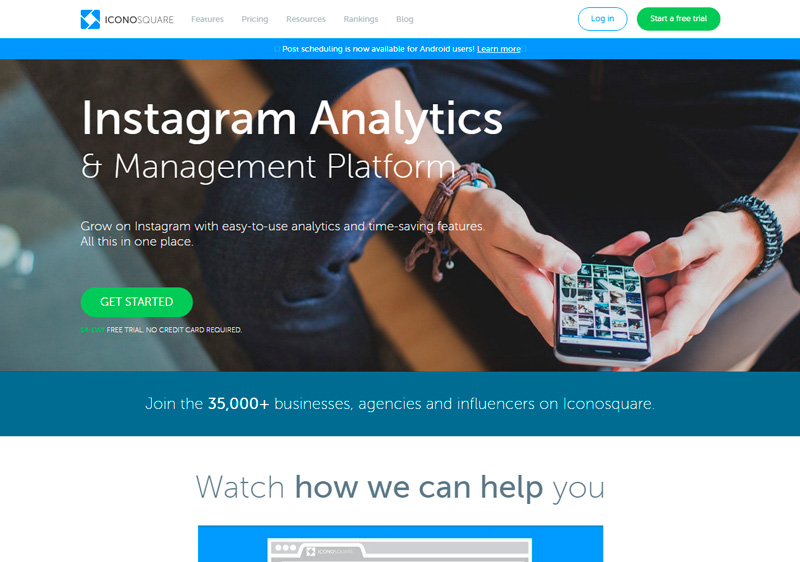This screenshot has width=800, height=562.
Task: Play the blue intro video preview
Action: 401,544
